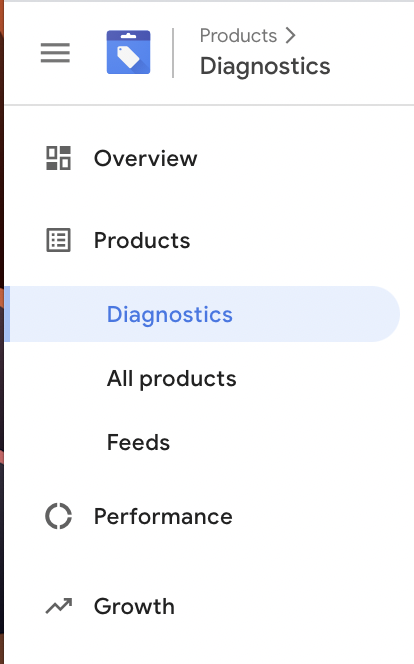The width and height of the screenshot is (414, 664).
Task: Click the Growth trending arrow icon
Action: (59, 606)
